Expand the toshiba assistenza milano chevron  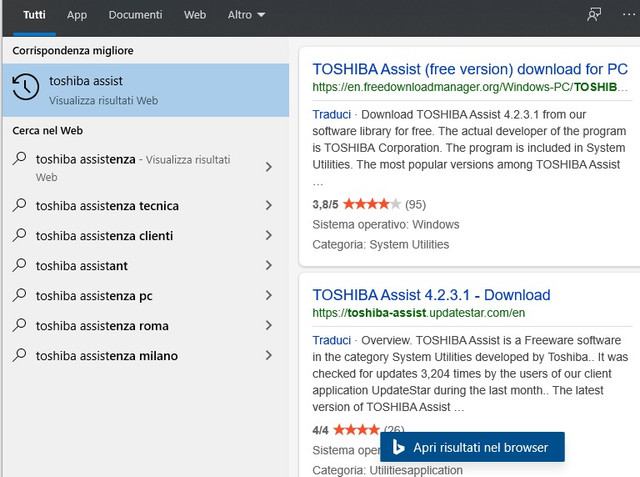[x=269, y=355]
